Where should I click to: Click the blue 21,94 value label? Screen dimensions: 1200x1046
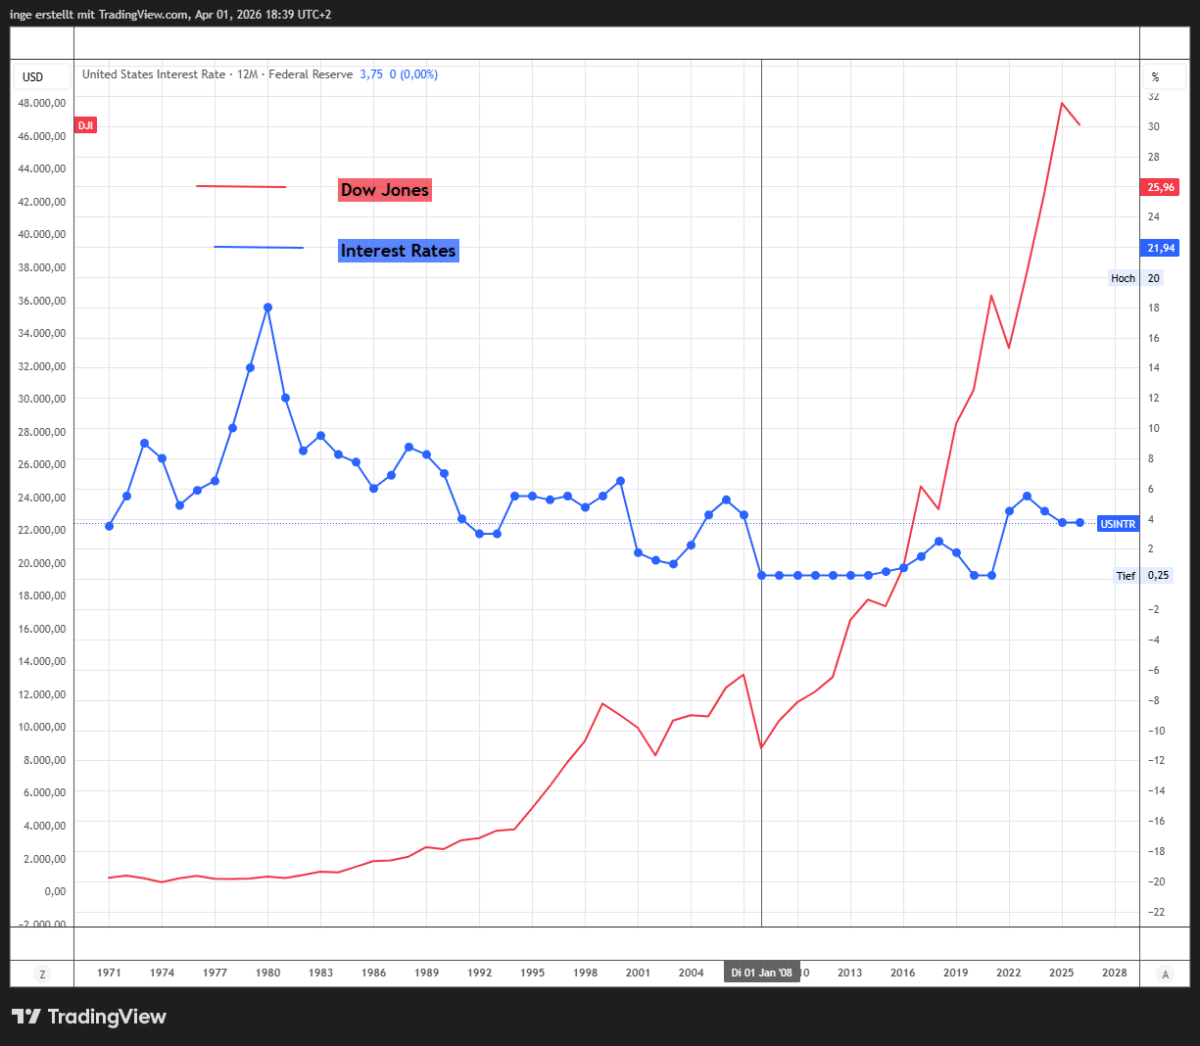(1160, 248)
